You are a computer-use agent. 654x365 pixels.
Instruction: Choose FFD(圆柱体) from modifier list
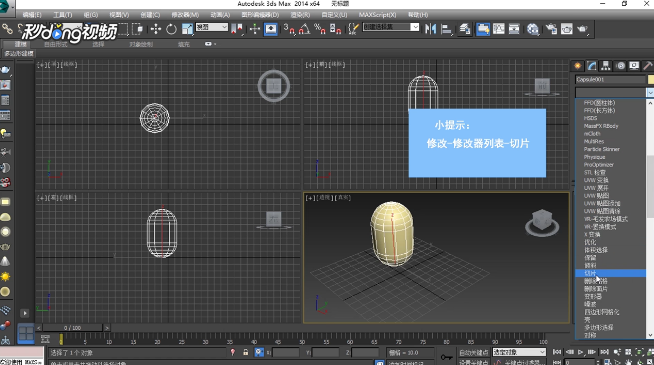599,103
